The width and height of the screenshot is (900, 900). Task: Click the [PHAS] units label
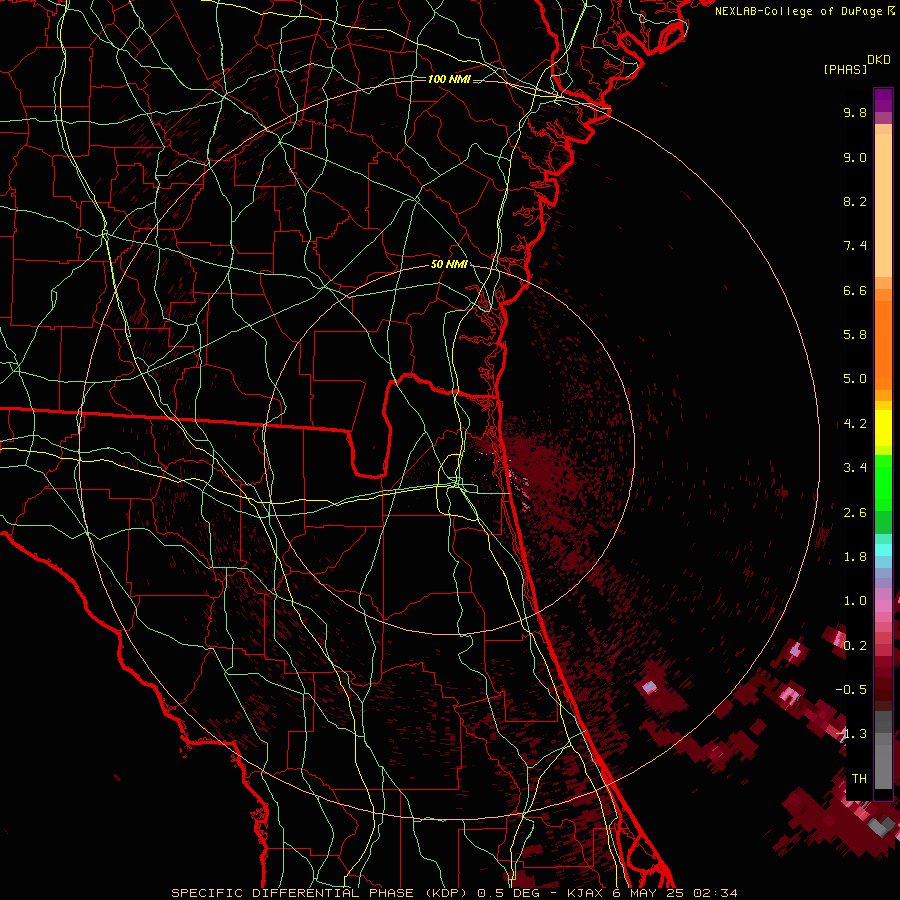coord(845,69)
